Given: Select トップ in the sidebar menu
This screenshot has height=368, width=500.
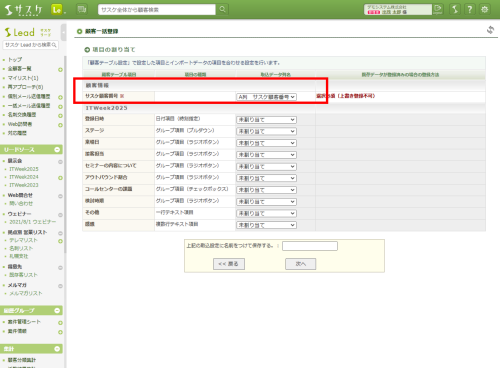Looking at the screenshot, I should click(x=15, y=60).
